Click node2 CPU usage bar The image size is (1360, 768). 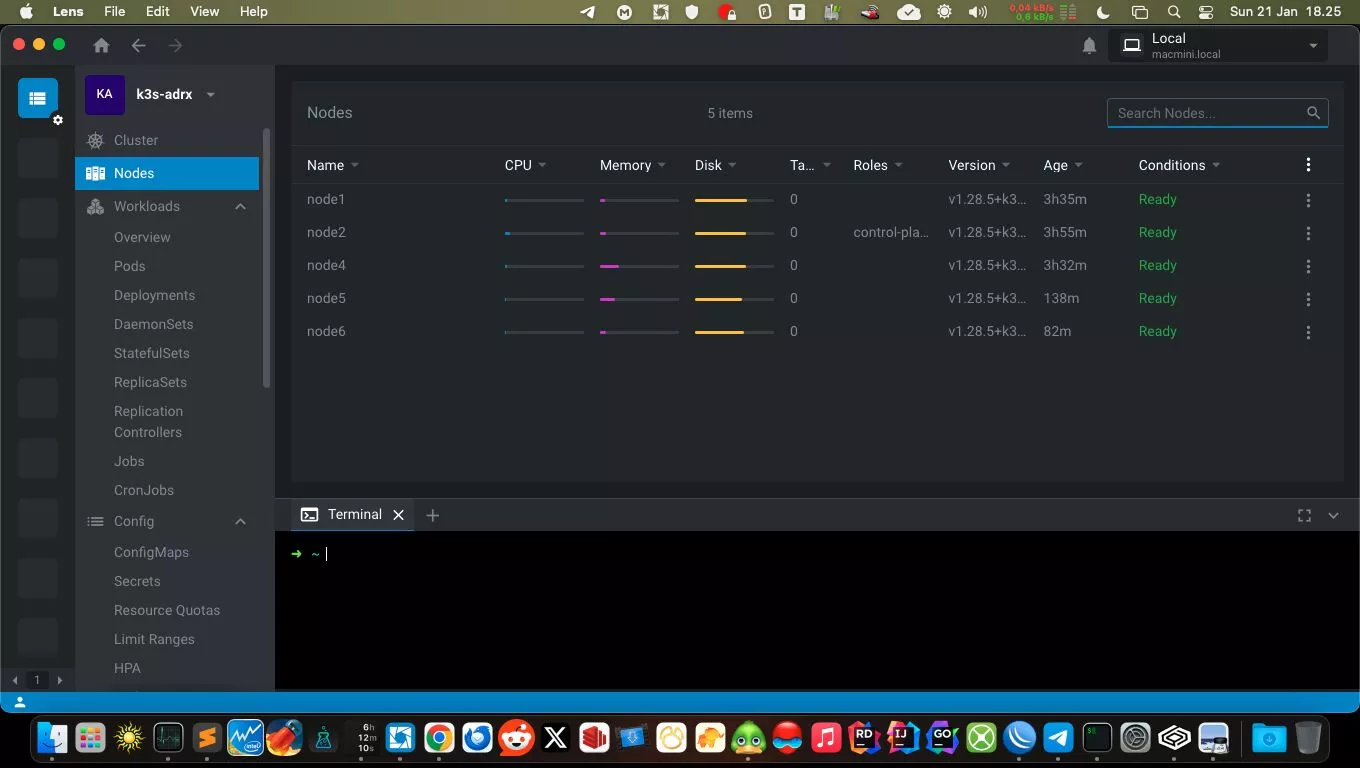[544, 233]
